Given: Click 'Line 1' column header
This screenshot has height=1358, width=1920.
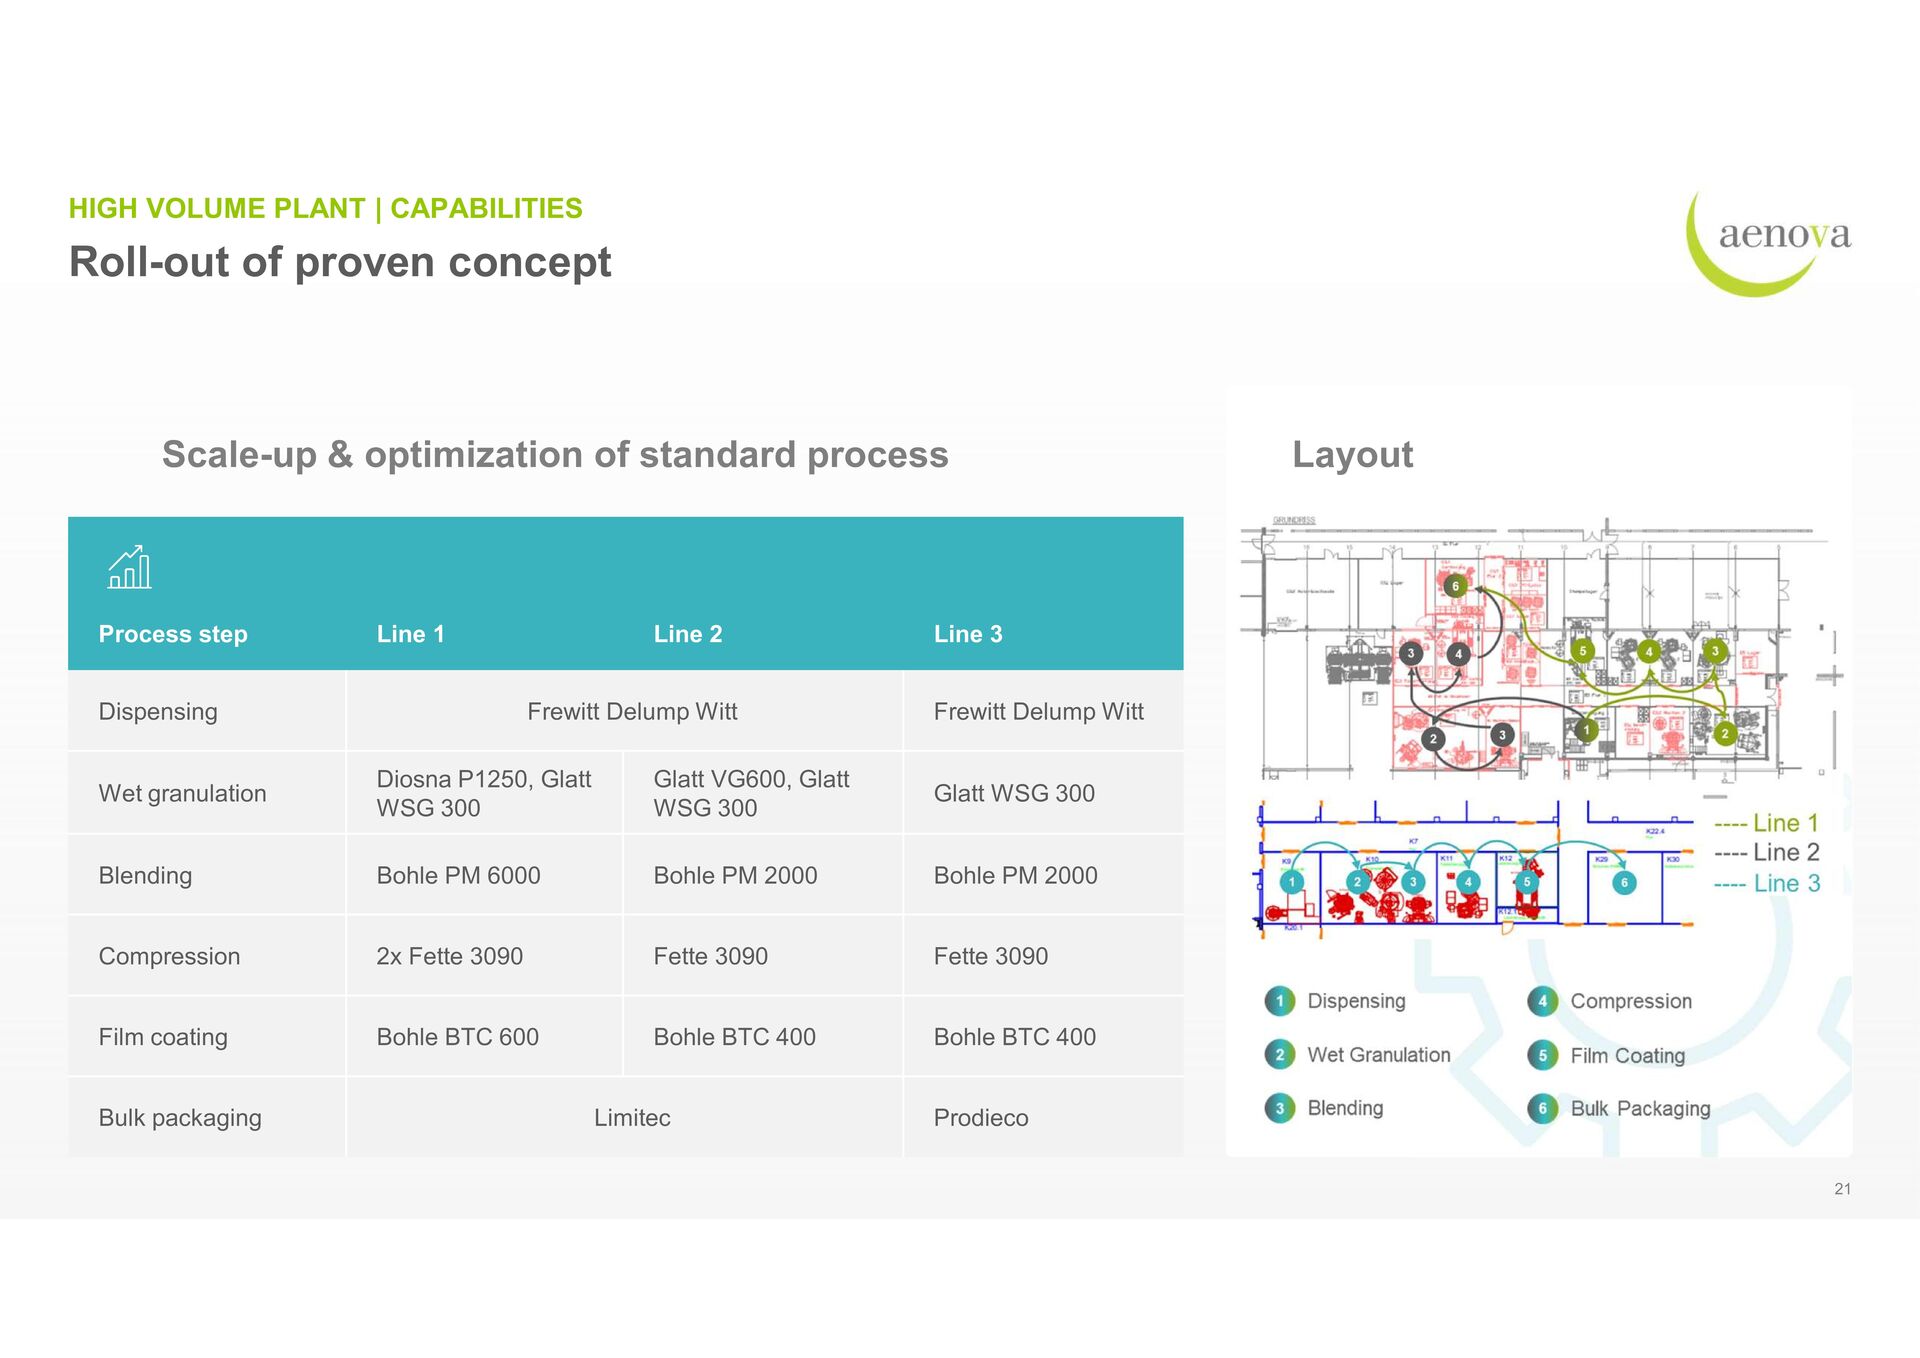Looking at the screenshot, I should point(410,634).
